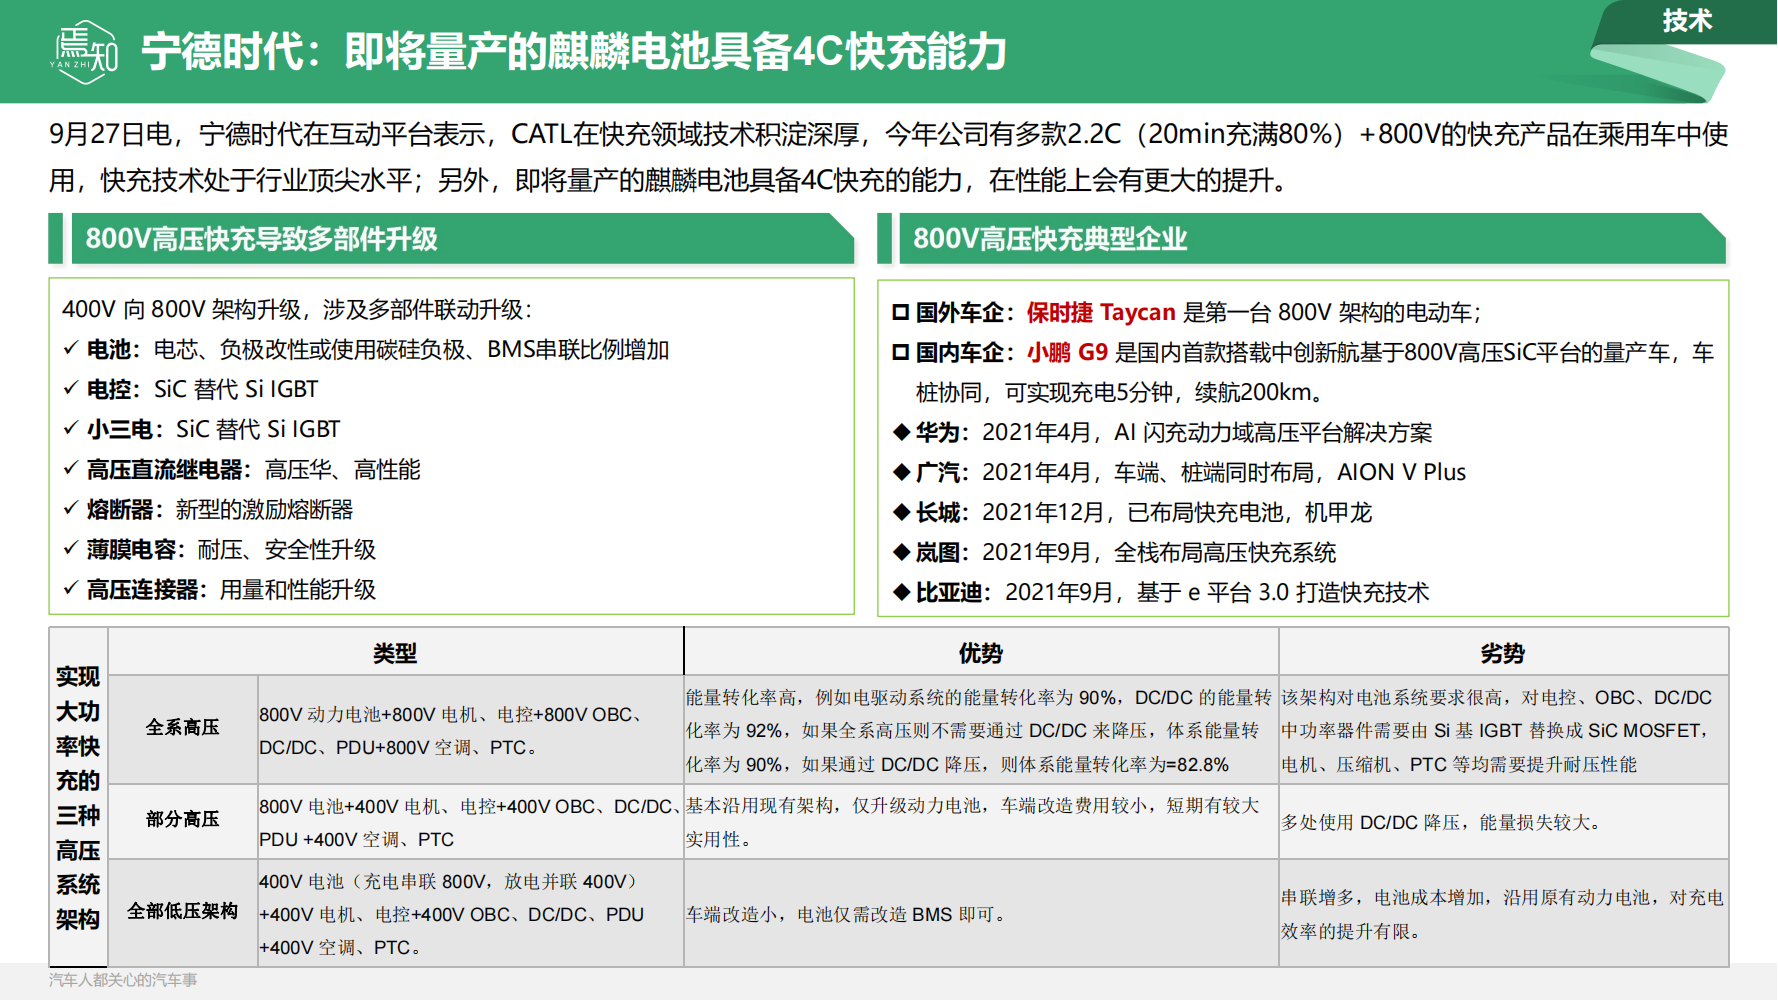Click the 比亚迪 e 平台 3.0 line
1778x1000 pixels.
coord(1161,592)
